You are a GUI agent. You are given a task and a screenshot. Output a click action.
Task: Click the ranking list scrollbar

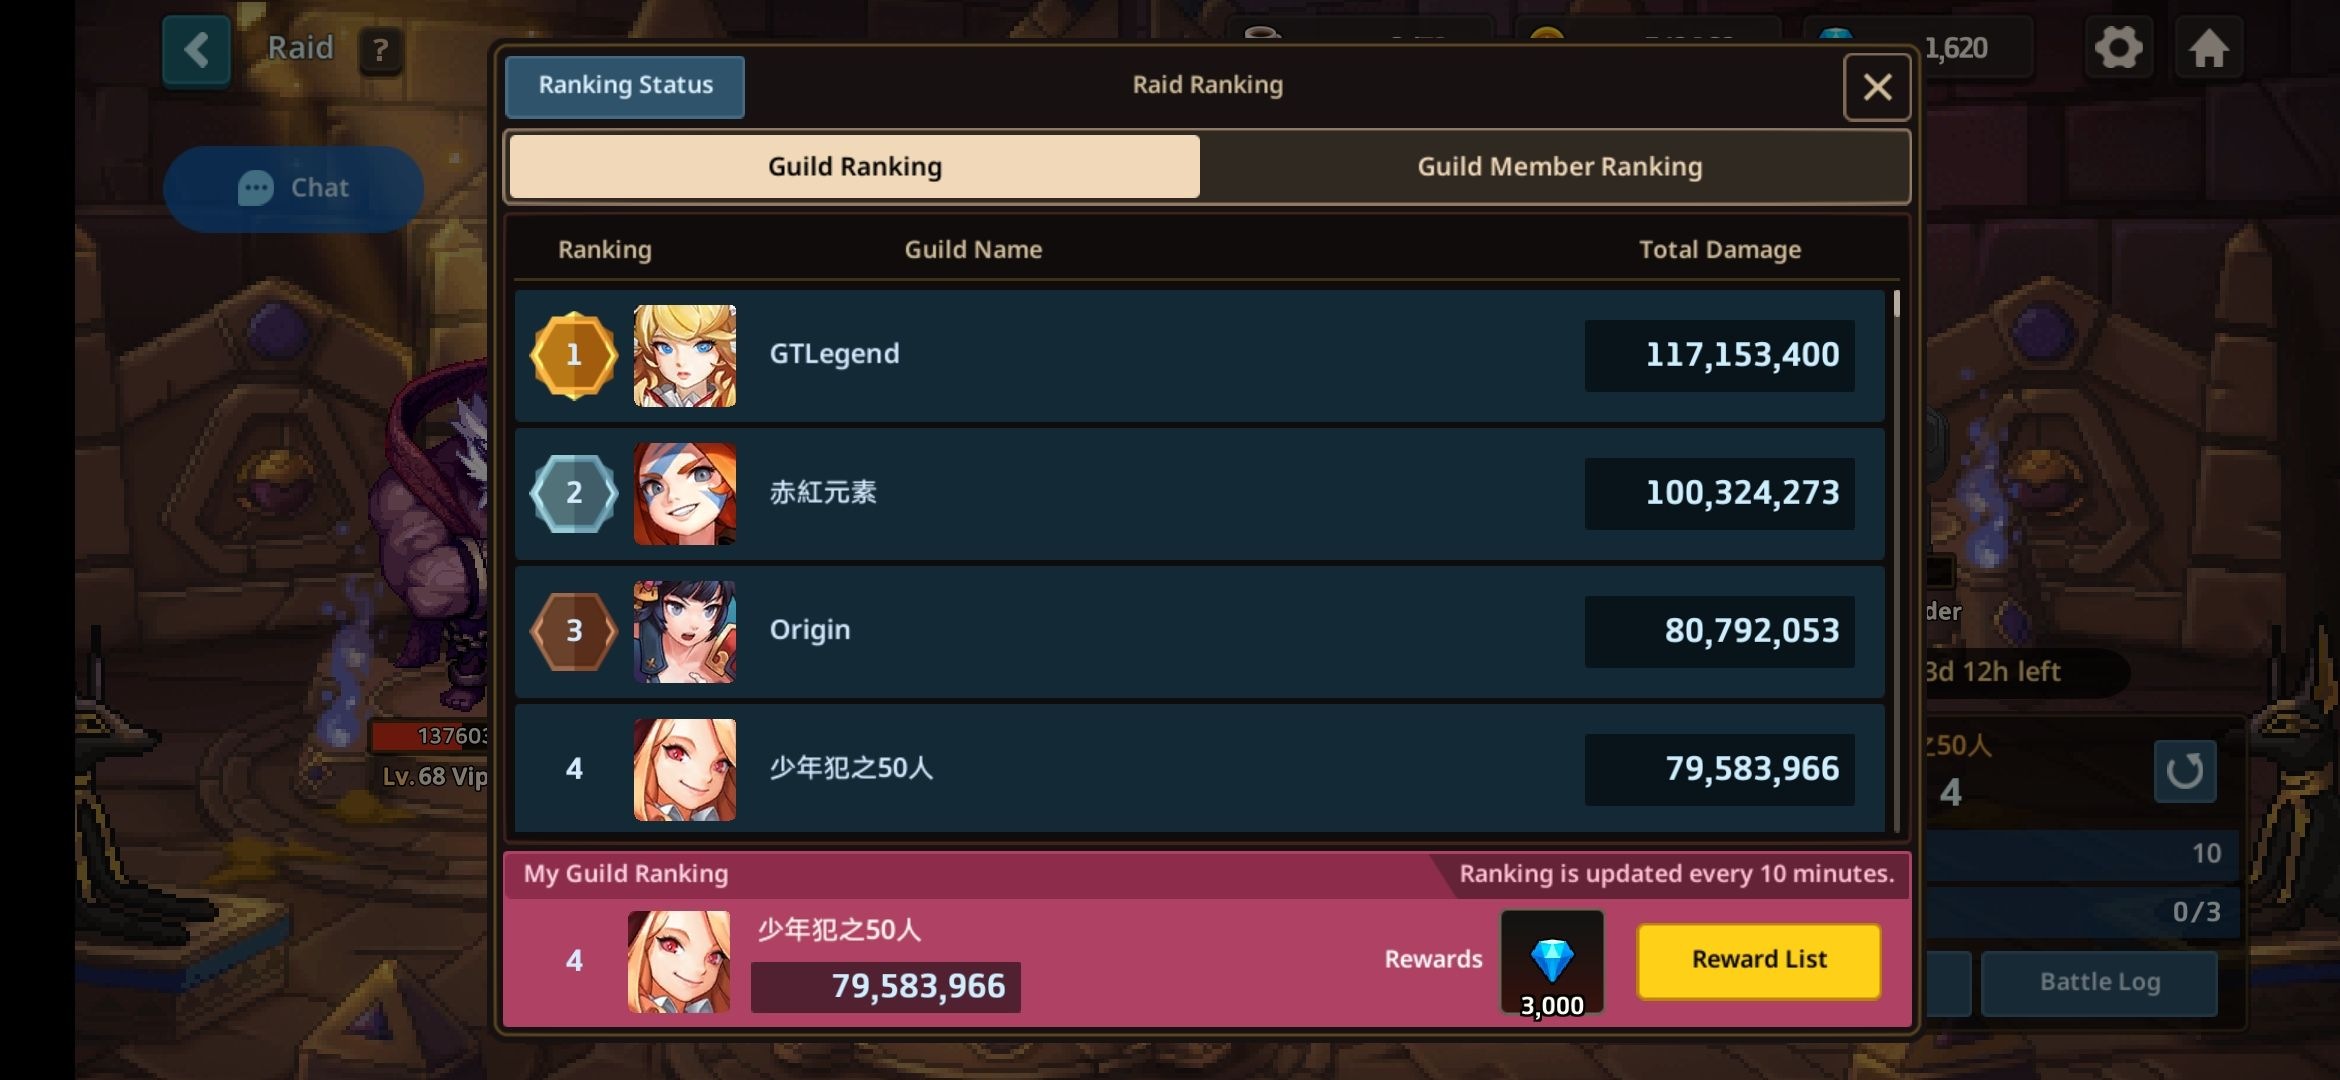(1896, 560)
